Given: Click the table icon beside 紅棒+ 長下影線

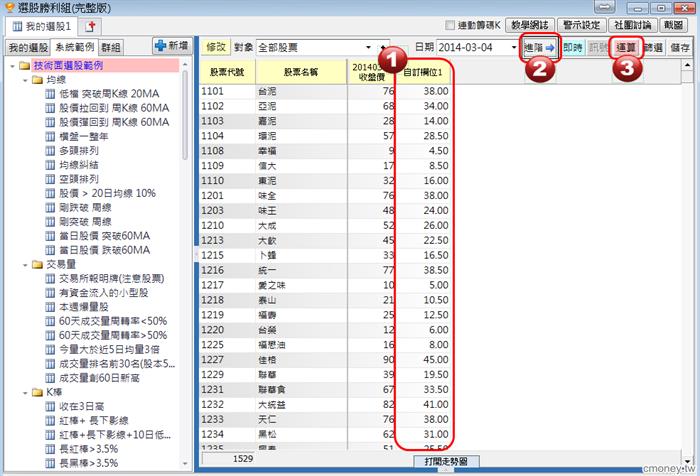Looking at the screenshot, I should (50, 421).
